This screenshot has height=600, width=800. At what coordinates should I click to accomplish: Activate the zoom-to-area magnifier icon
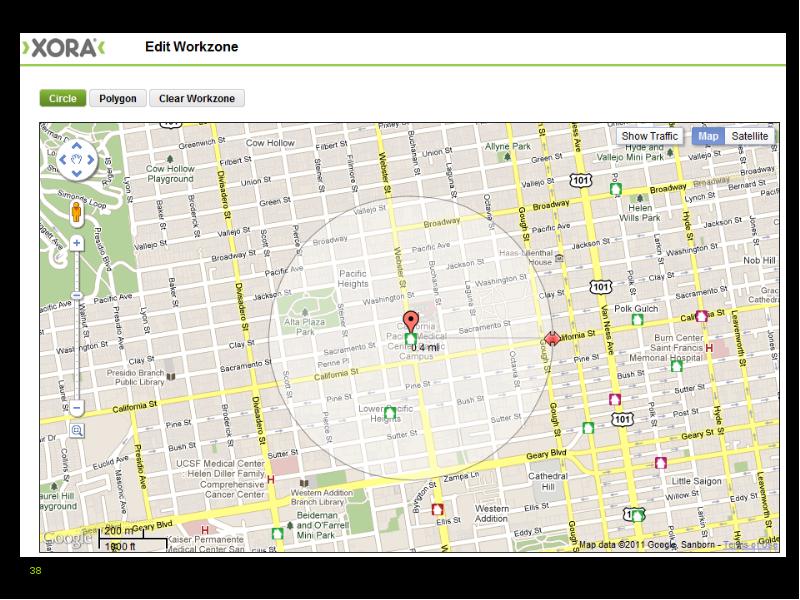[x=77, y=431]
